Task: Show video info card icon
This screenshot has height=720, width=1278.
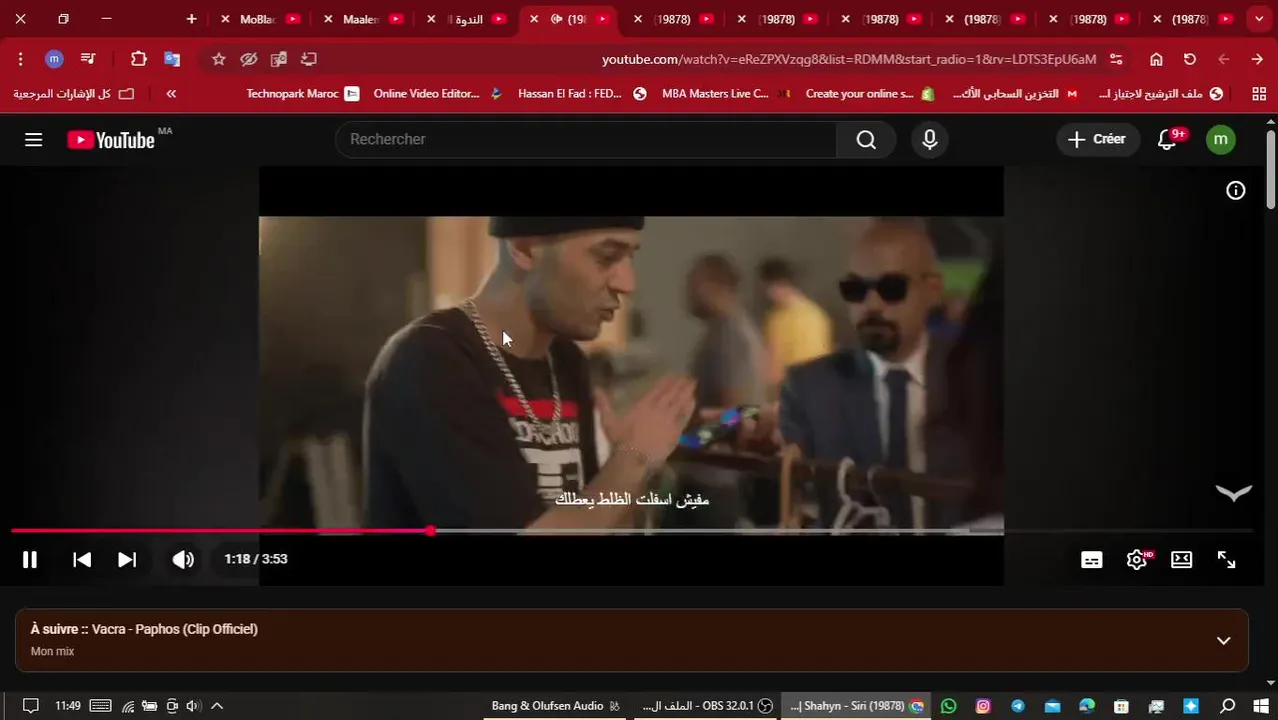Action: coord(1236,190)
